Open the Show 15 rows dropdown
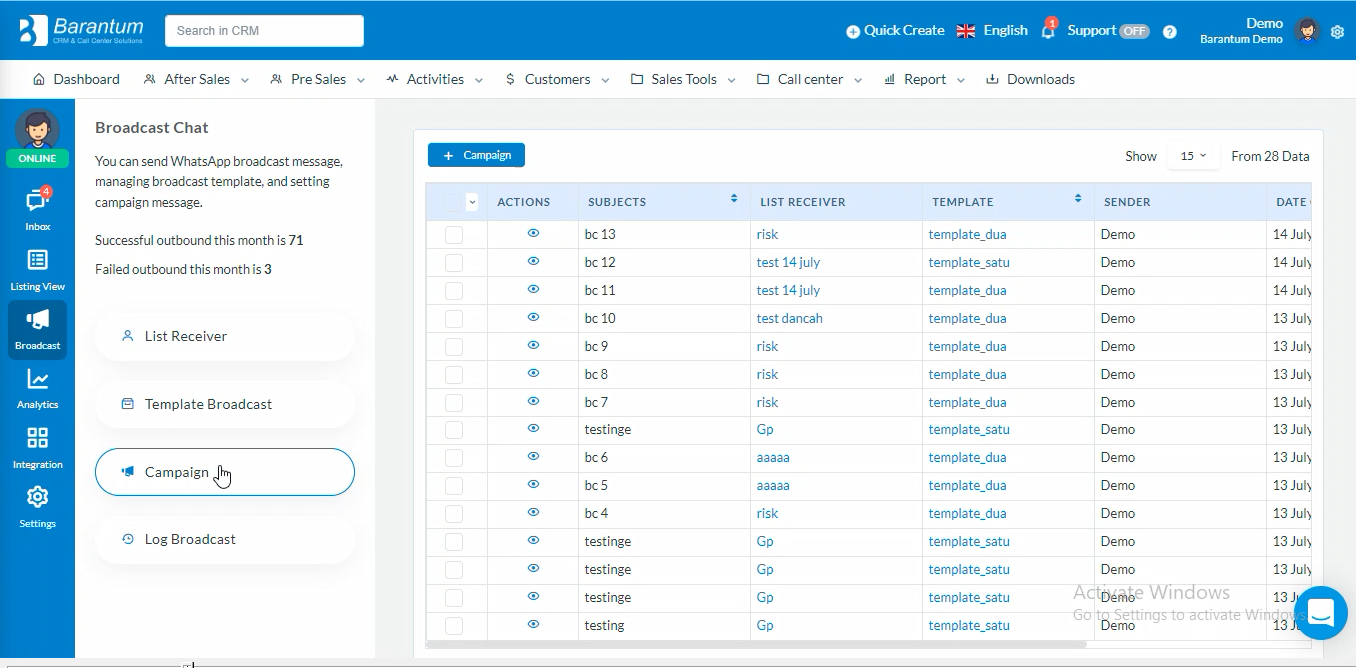1356x668 pixels. [x=1193, y=156]
